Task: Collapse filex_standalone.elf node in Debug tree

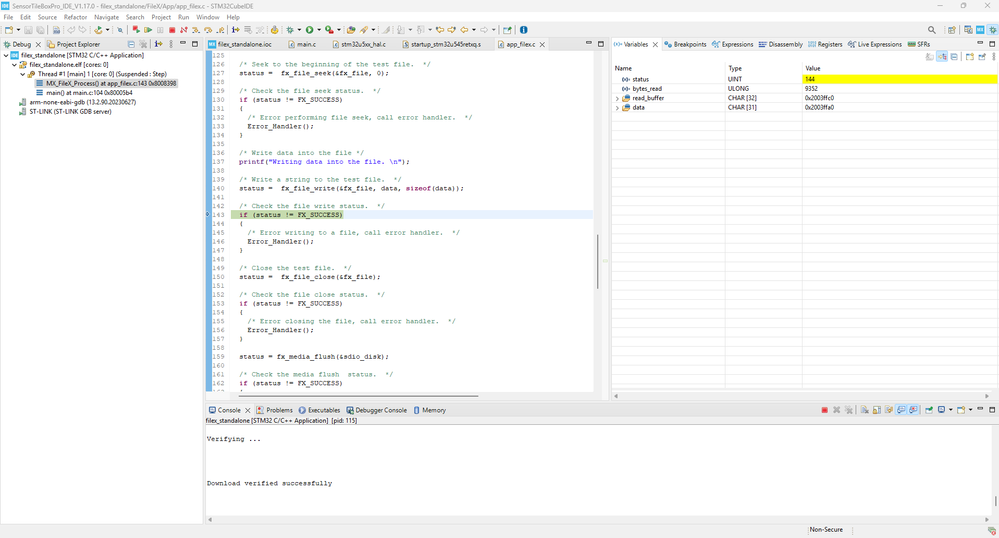Action: pos(15,64)
